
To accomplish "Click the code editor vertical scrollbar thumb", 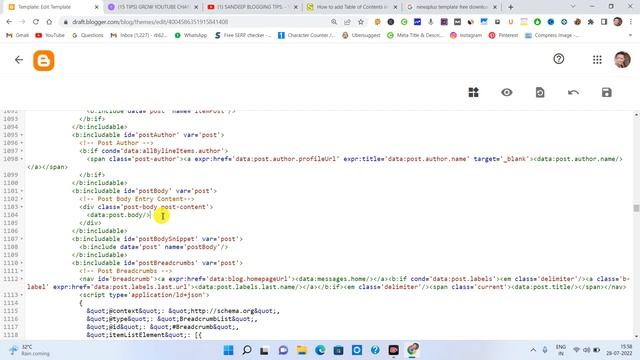I will click(x=636, y=208).
